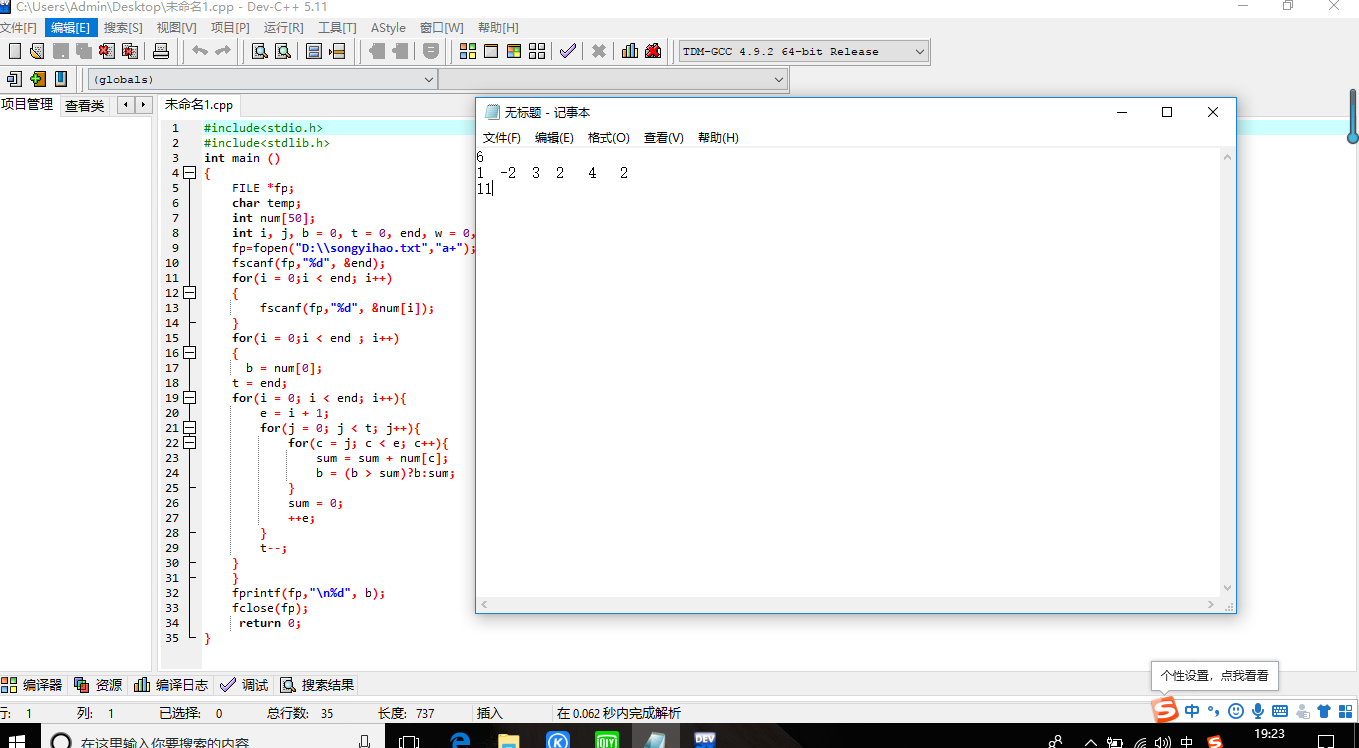Click the gray X Stop Execution icon
Image resolution: width=1359 pixels, height=748 pixels.
click(x=599, y=51)
